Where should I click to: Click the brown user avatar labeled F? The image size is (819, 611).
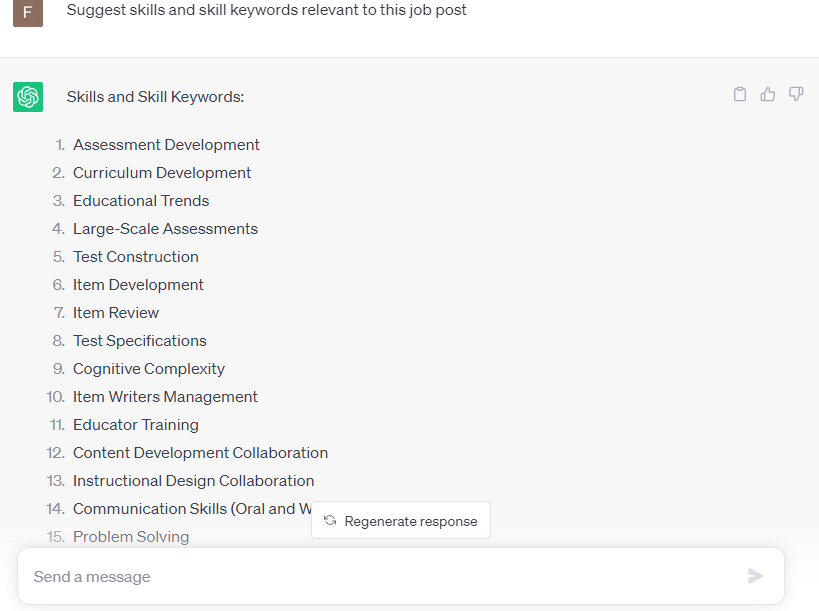pyautogui.click(x=28, y=12)
